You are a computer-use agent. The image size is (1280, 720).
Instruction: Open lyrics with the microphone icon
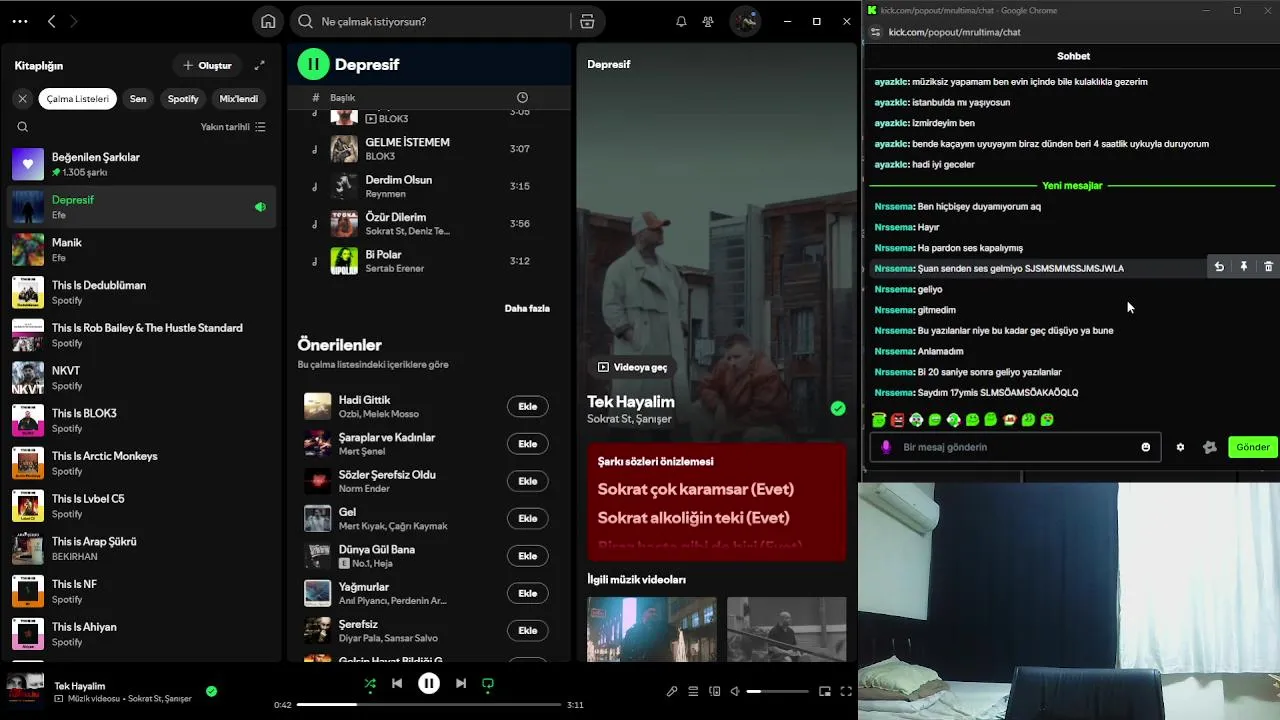click(672, 691)
